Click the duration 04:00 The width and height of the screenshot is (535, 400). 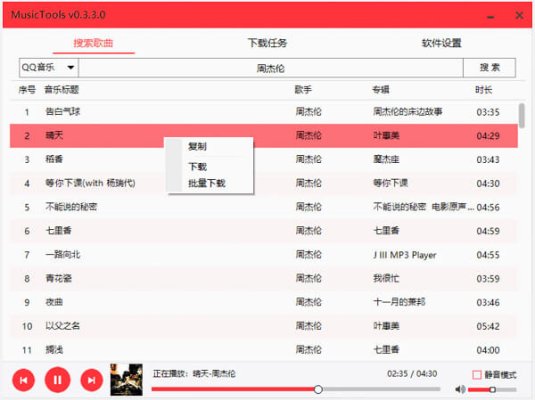[x=488, y=350]
